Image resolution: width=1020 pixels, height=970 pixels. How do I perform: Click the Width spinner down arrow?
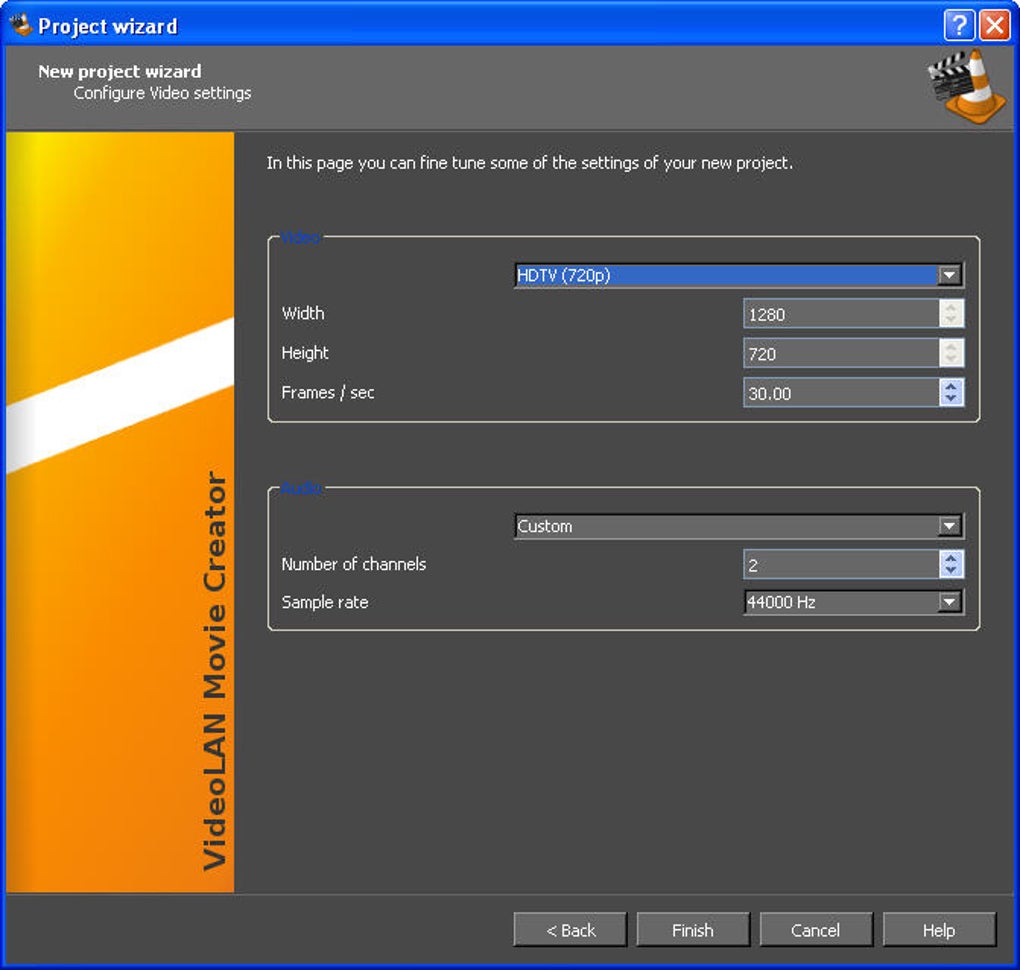click(x=951, y=321)
